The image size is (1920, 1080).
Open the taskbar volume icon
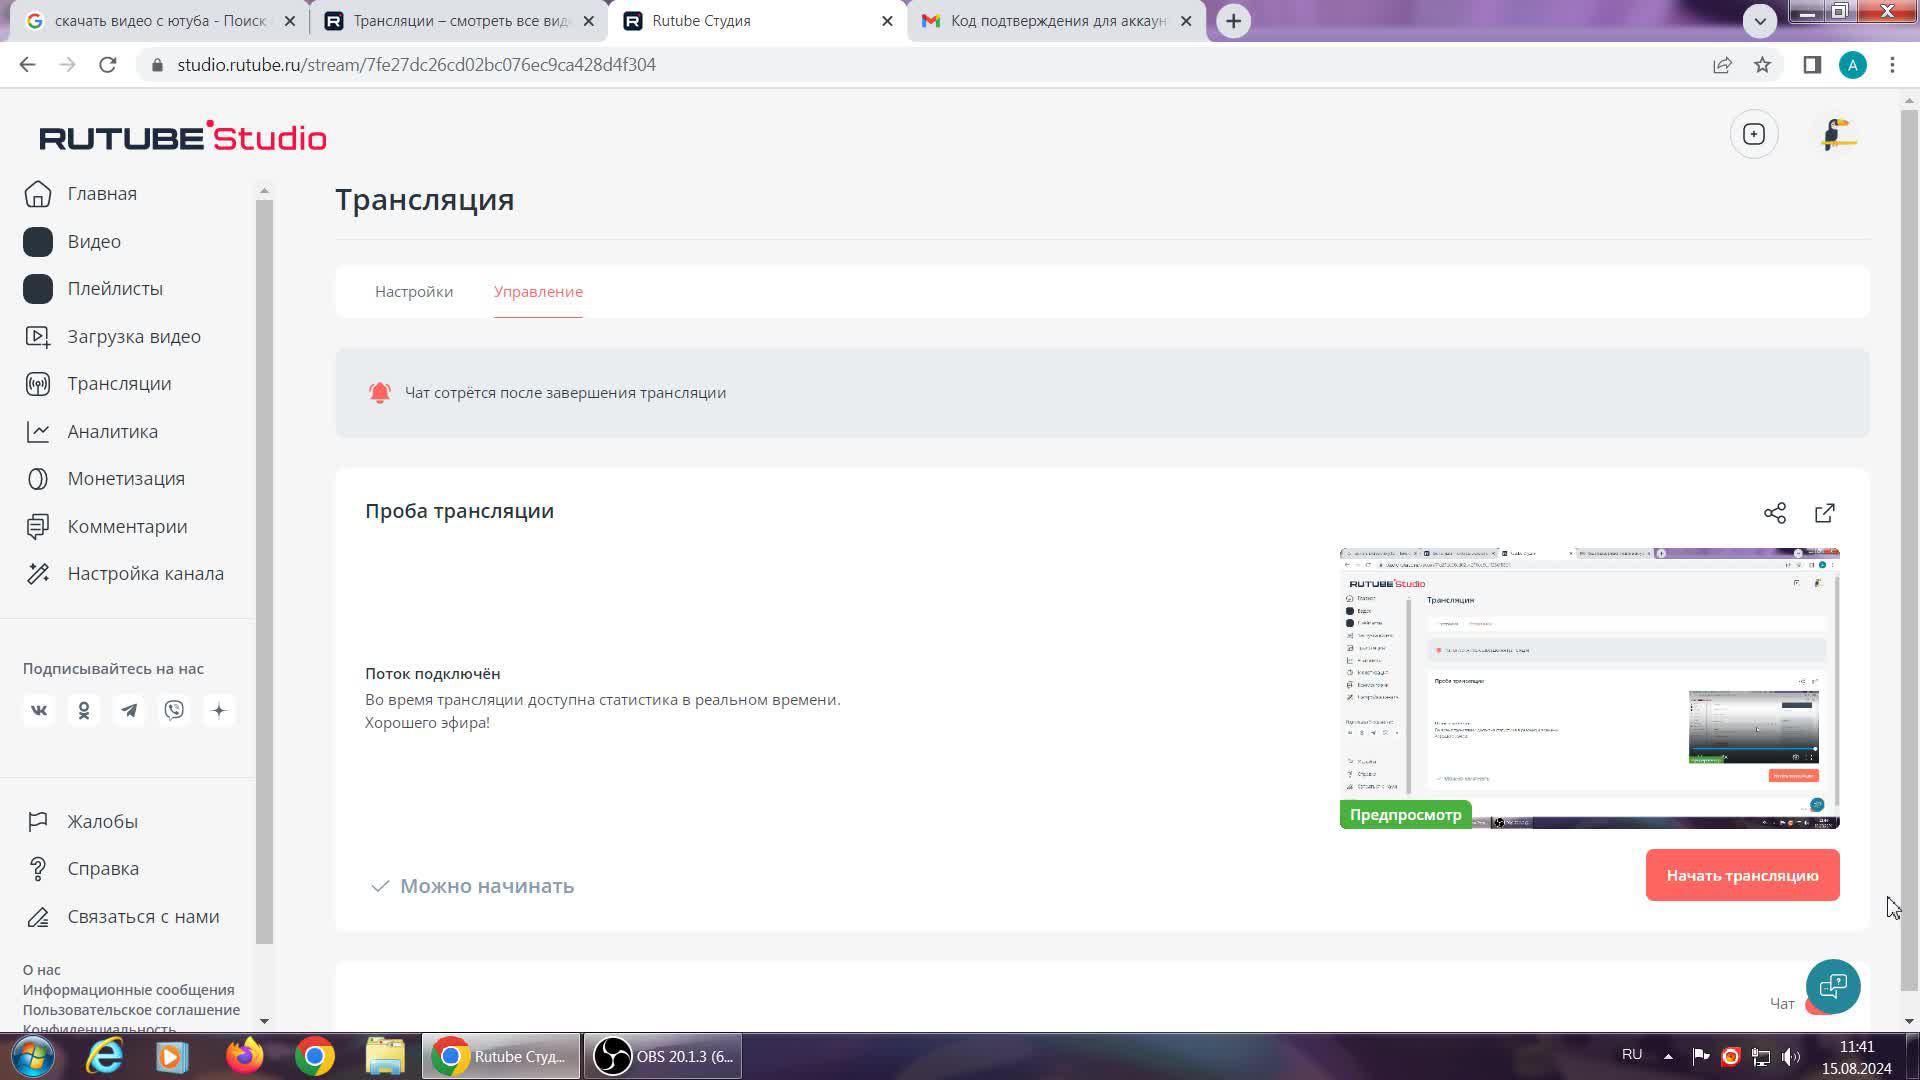pos(1791,1056)
